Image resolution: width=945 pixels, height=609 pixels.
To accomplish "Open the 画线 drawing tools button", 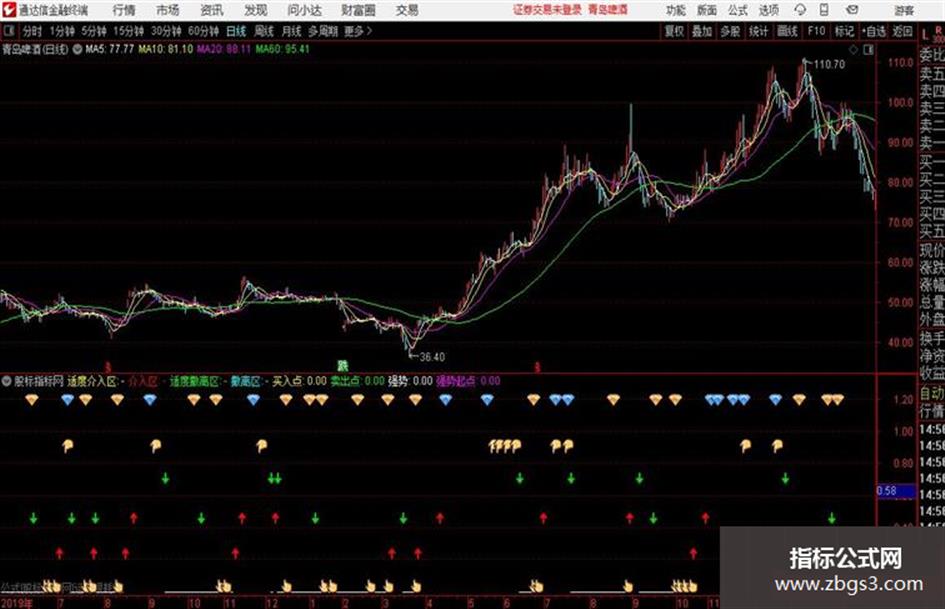I will click(787, 31).
